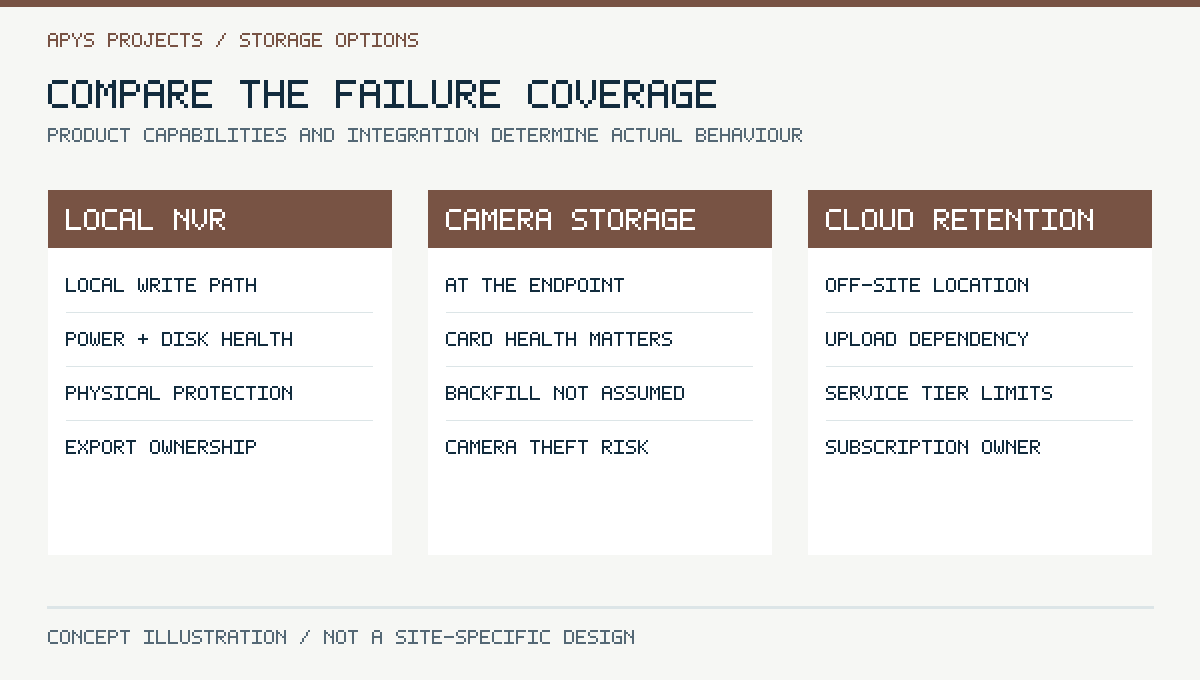This screenshot has width=1200, height=680.
Task: Click the 'UPLOAD DEPENDENCY' row
Action: coord(979,339)
